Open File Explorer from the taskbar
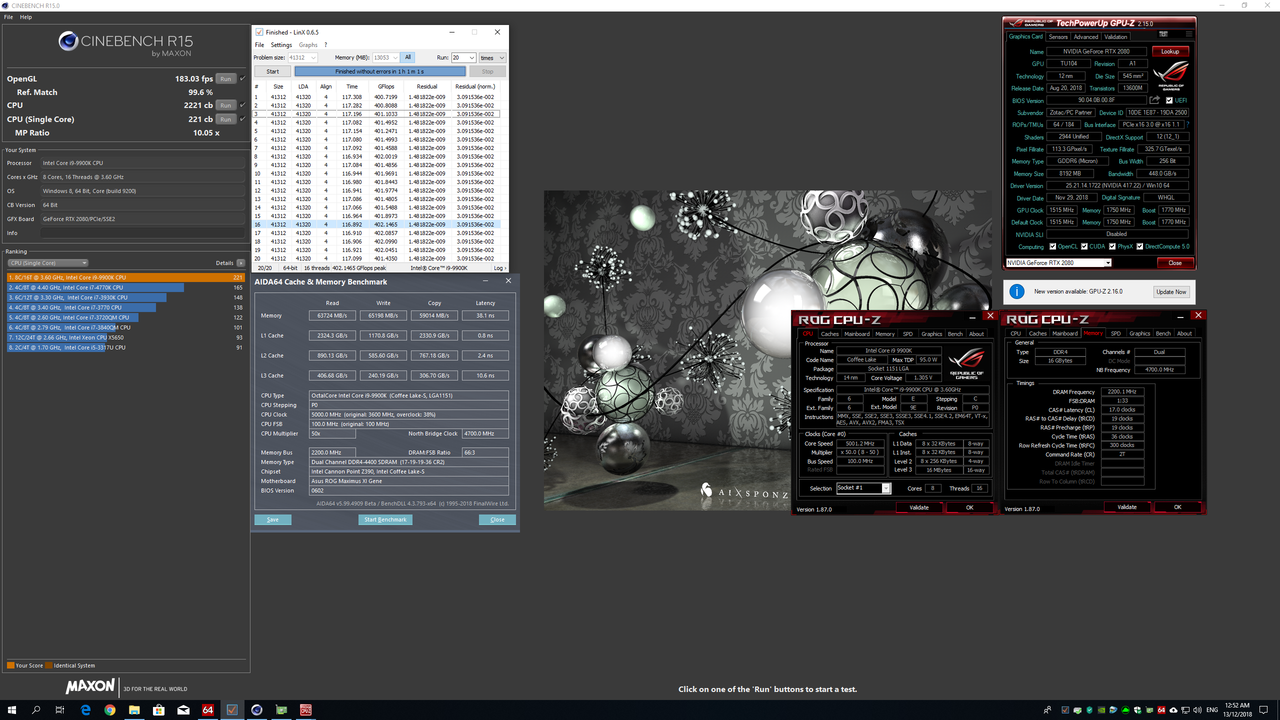Screen dimensions: 1280x720 click(x=135, y=710)
